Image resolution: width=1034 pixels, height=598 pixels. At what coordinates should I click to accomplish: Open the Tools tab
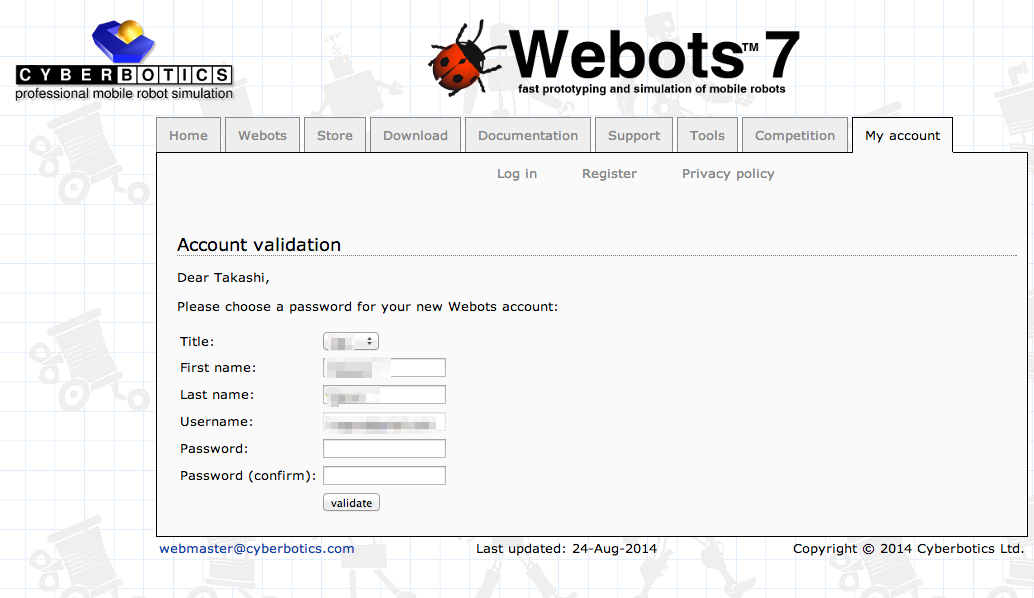(x=707, y=135)
